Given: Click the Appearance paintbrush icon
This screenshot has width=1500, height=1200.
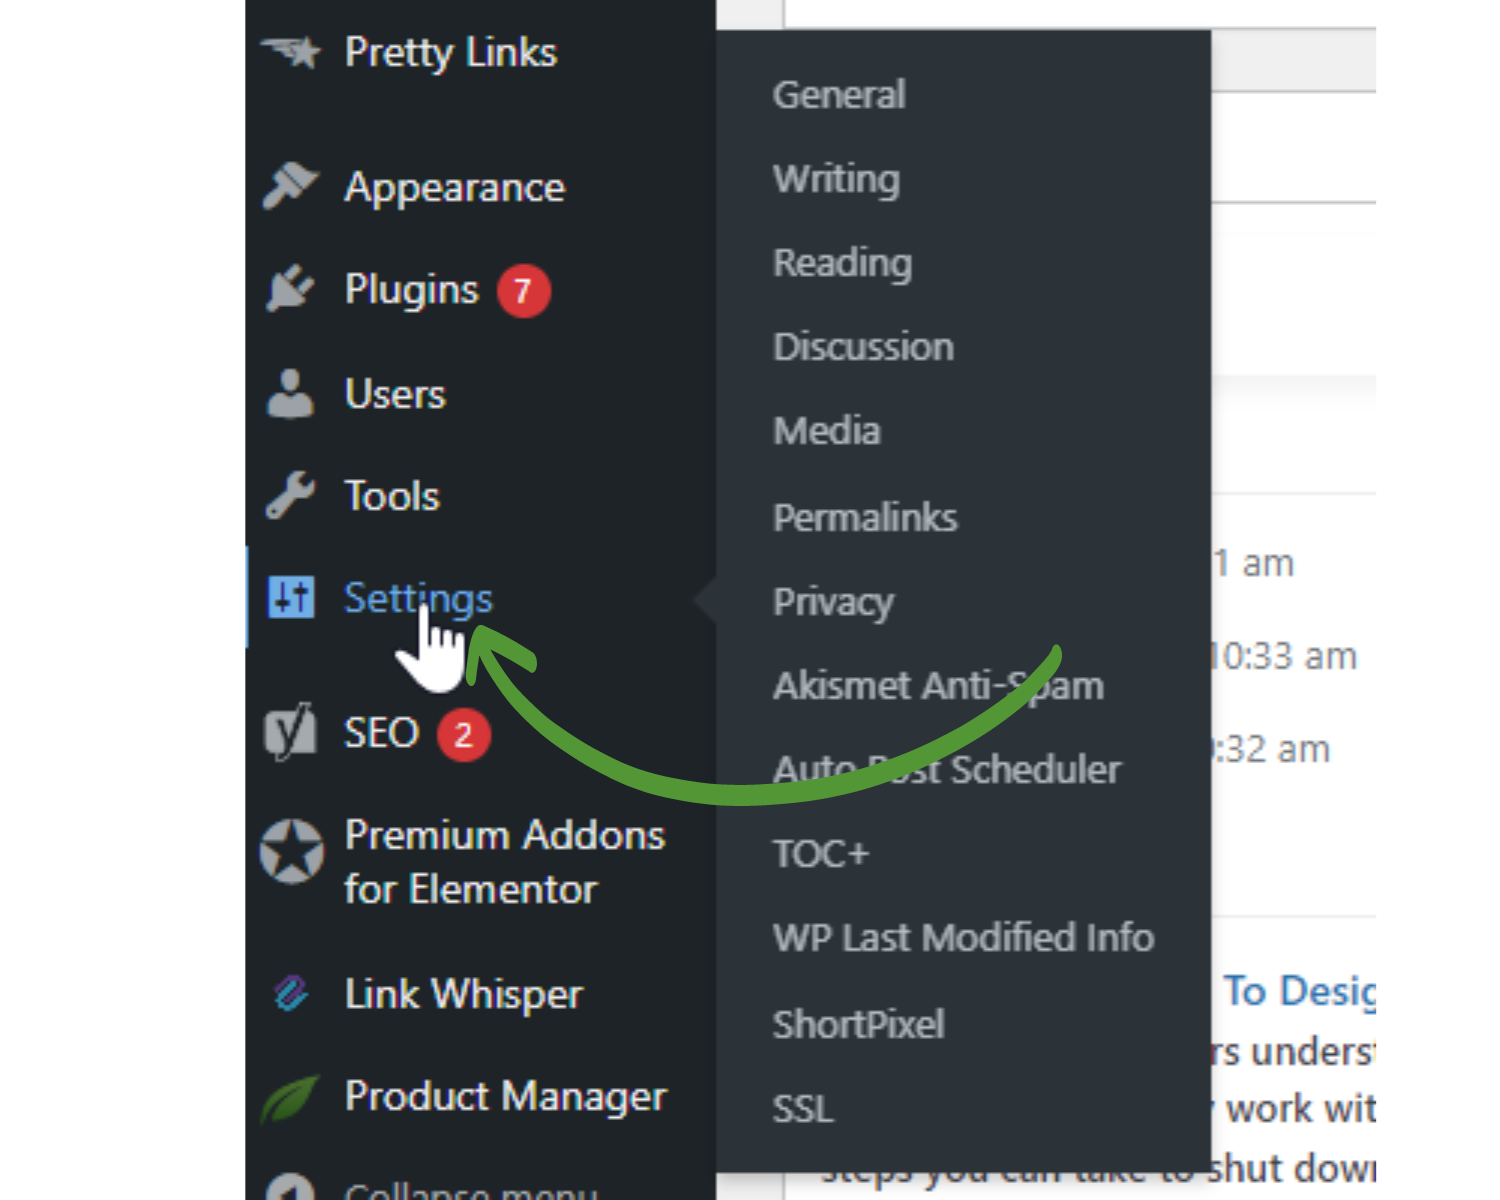Looking at the screenshot, I should click(x=291, y=185).
